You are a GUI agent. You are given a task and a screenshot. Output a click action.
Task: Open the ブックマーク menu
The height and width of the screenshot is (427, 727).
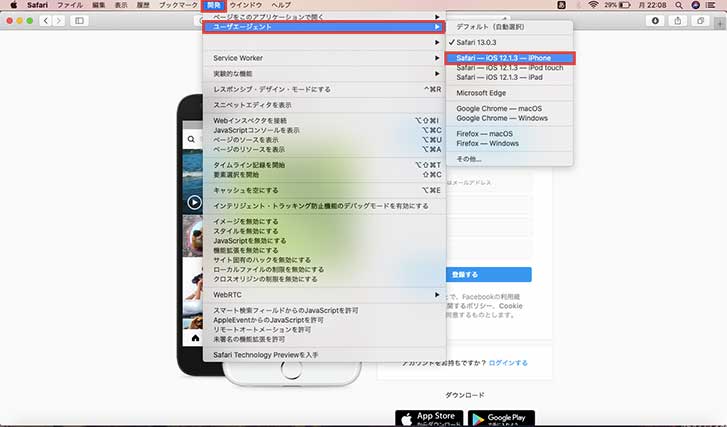click(x=178, y=5)
